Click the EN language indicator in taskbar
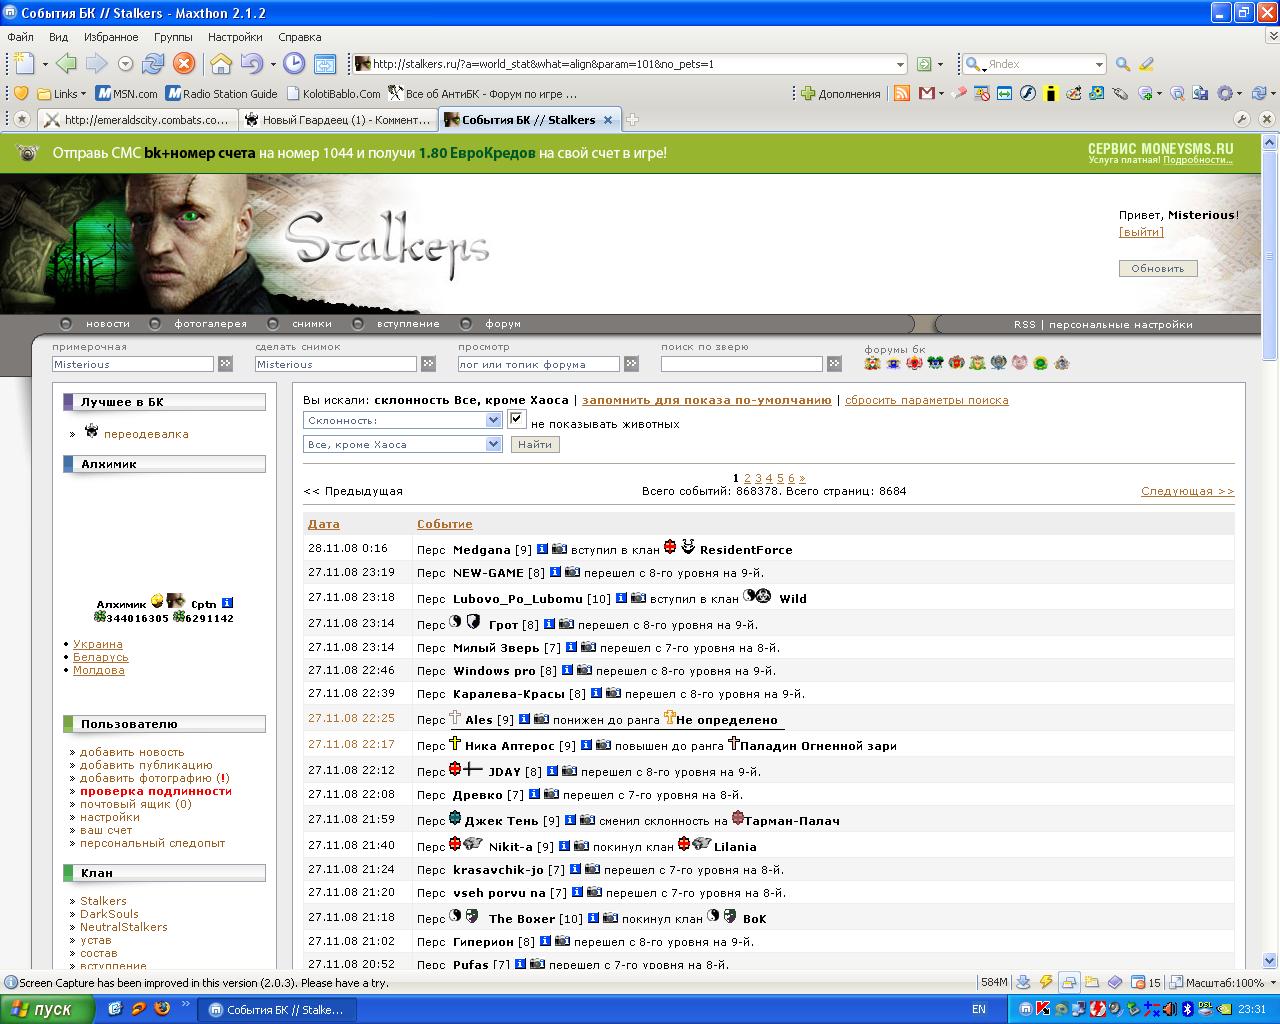 coord(978,1010)
